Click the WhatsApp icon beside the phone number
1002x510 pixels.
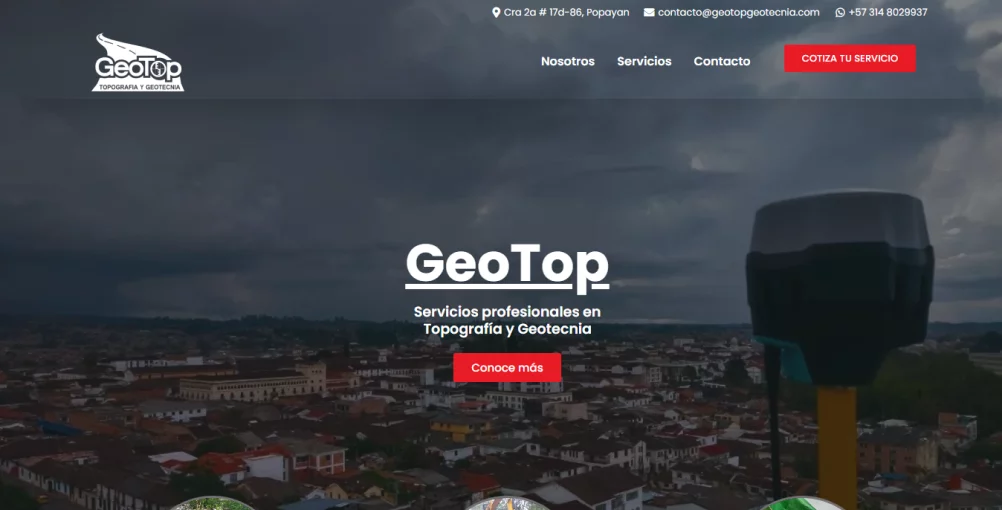pos(840,12)
